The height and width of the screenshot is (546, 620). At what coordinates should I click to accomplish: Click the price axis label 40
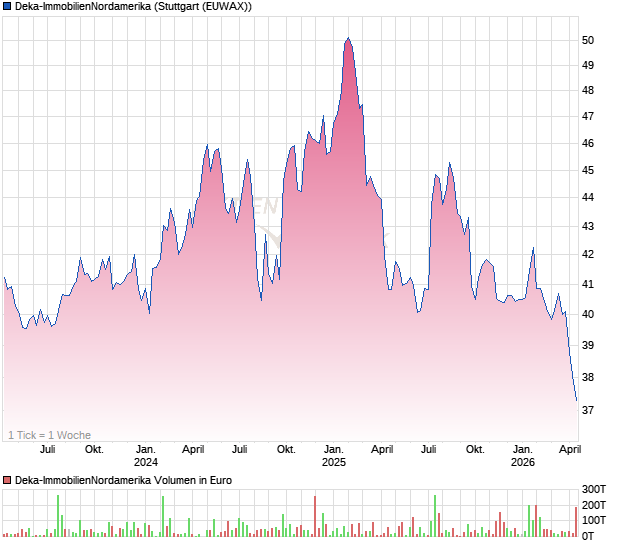coord(588,314)
